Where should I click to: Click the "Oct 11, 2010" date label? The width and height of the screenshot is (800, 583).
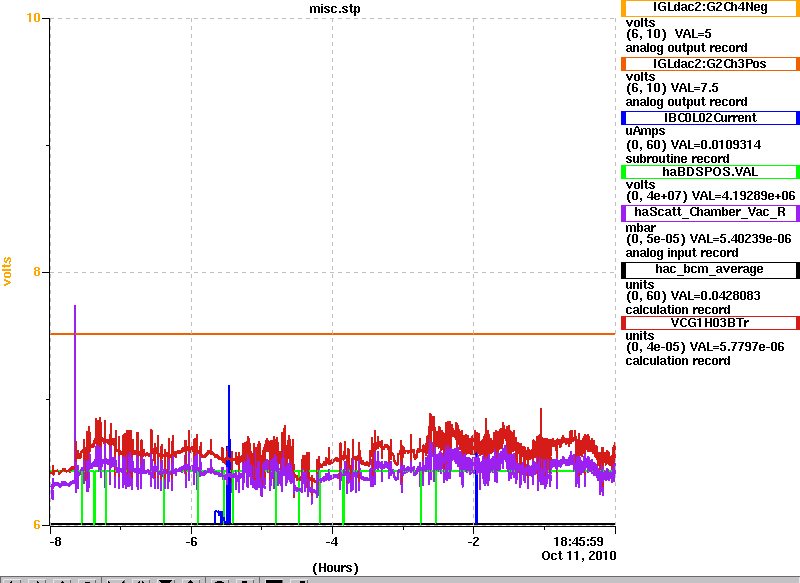[579, 556]
